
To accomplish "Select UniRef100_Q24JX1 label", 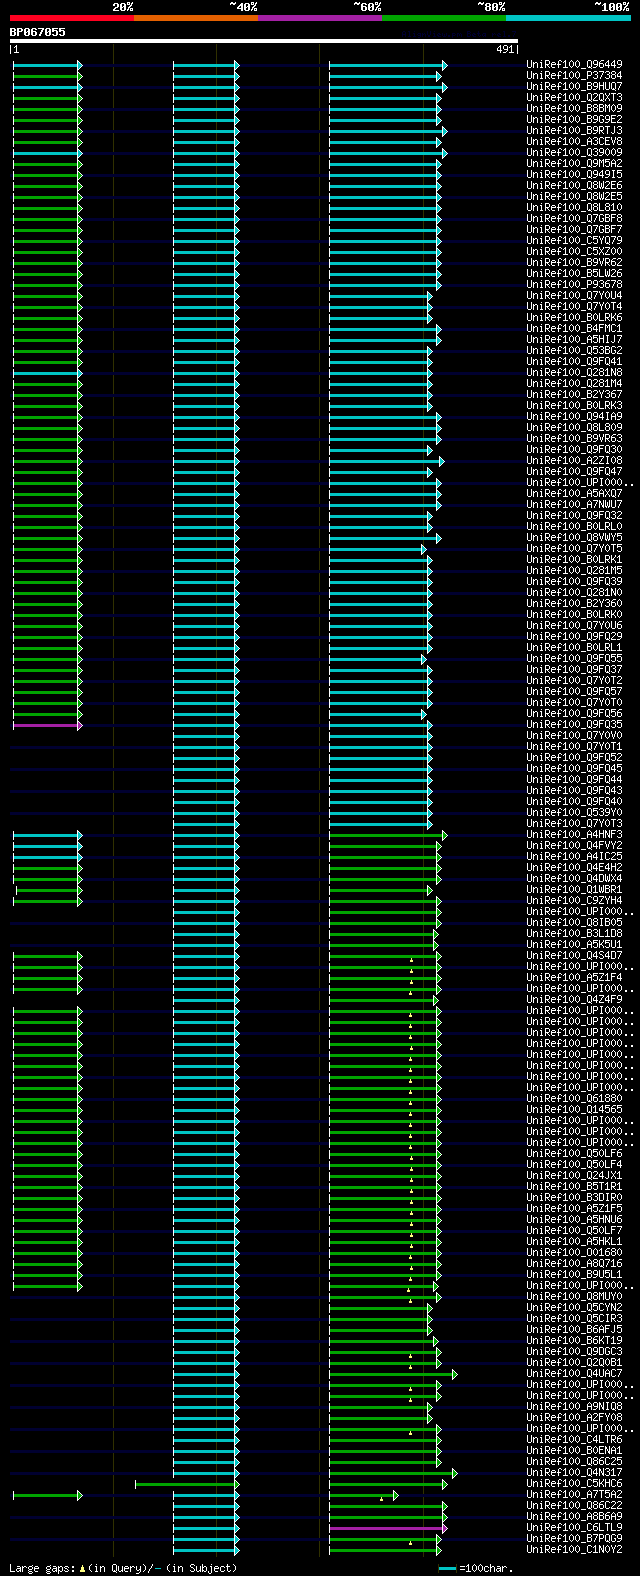I will 574,1175.
